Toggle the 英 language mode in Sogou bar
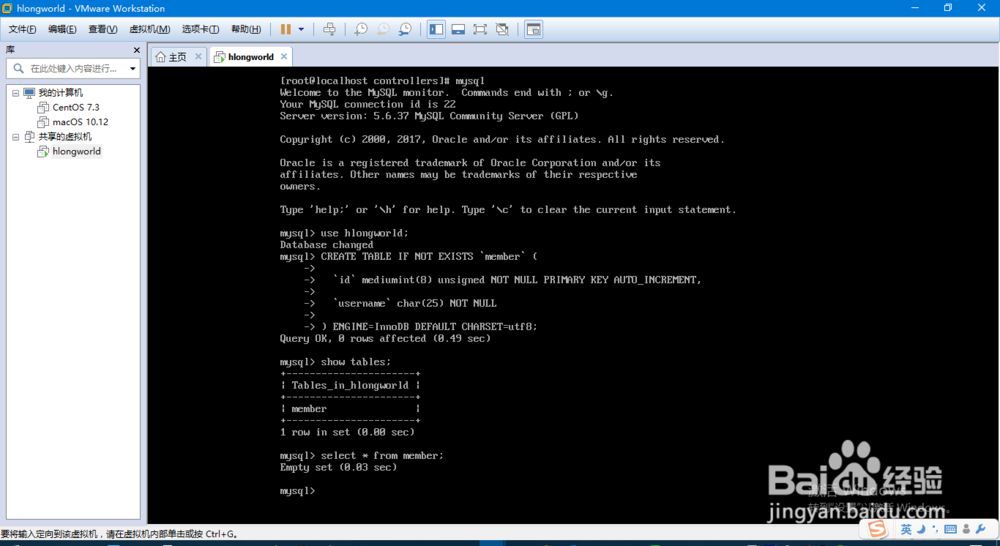Viewport: 1000px width, 546px height. point(906,529)
